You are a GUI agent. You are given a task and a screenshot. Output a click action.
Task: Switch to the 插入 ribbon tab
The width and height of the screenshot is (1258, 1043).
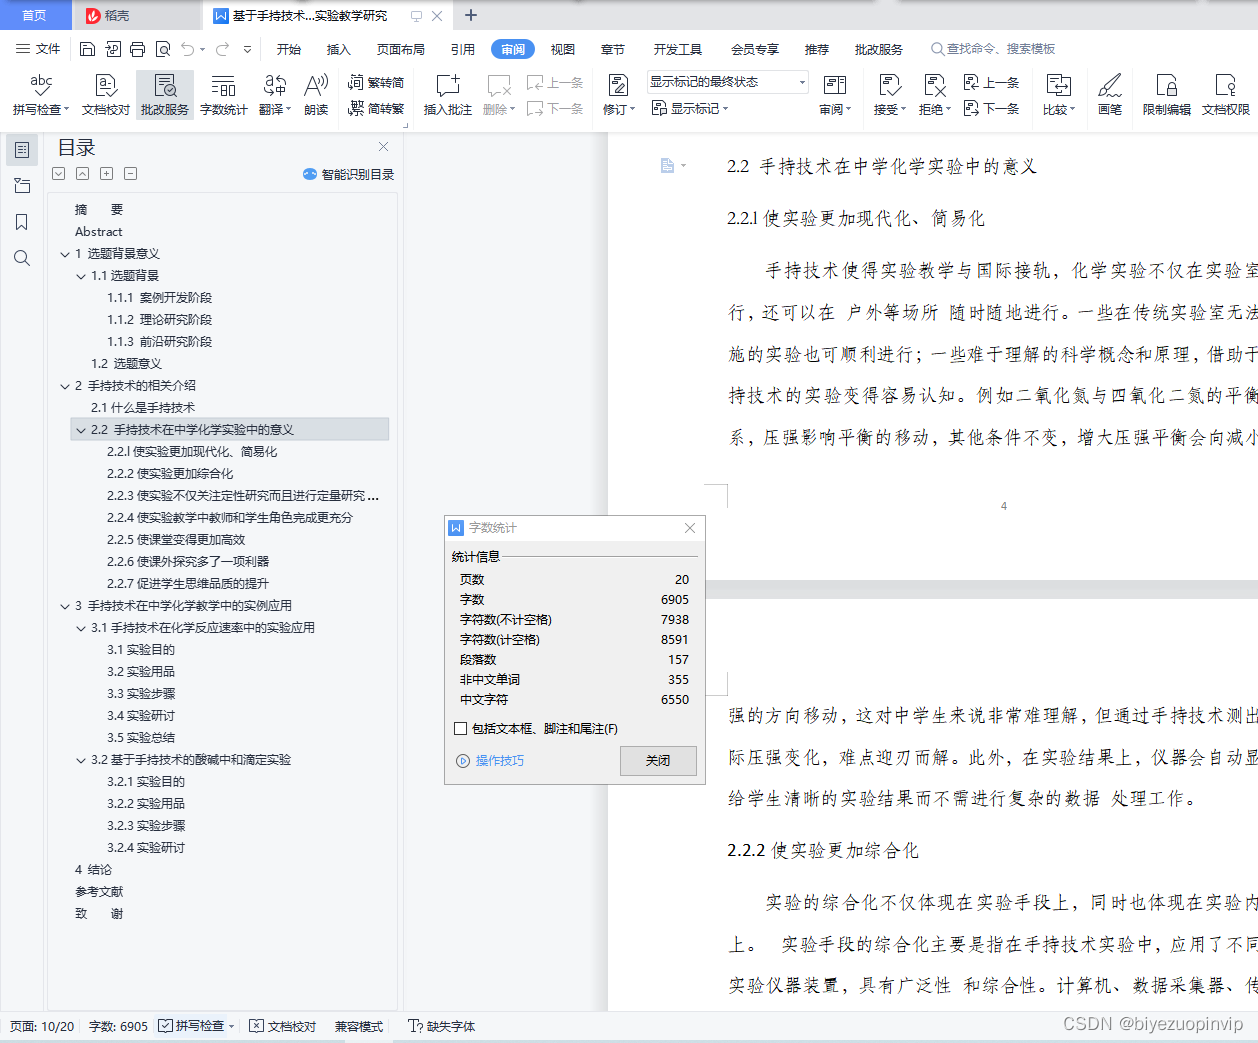(x=339, y=49)
